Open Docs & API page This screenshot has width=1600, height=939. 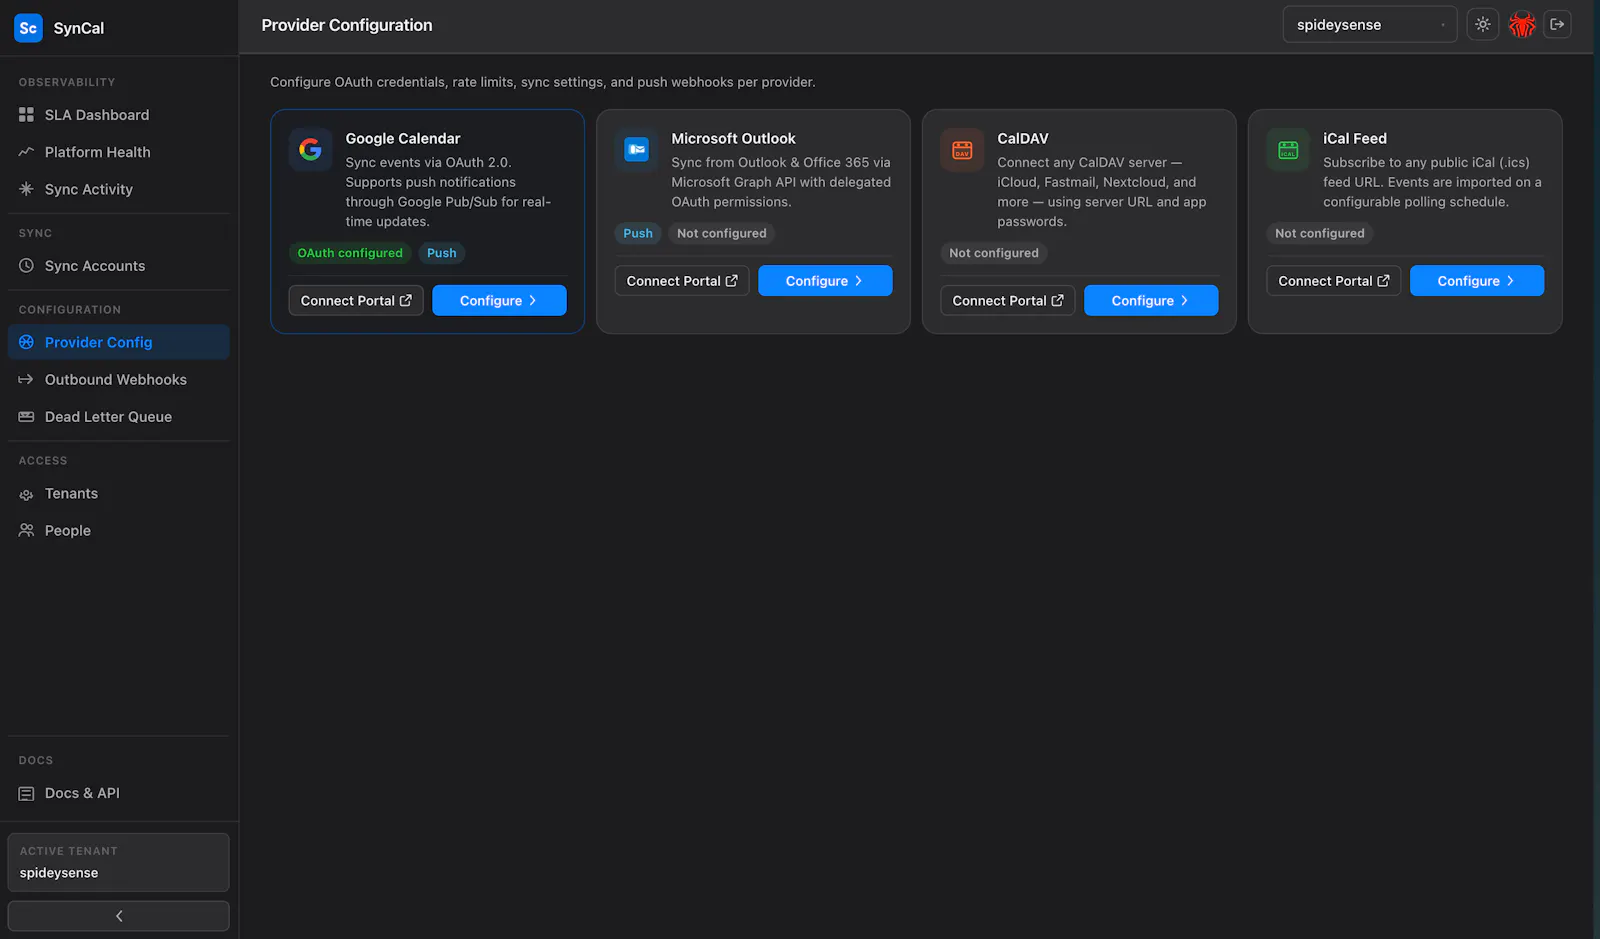[119, 793]
